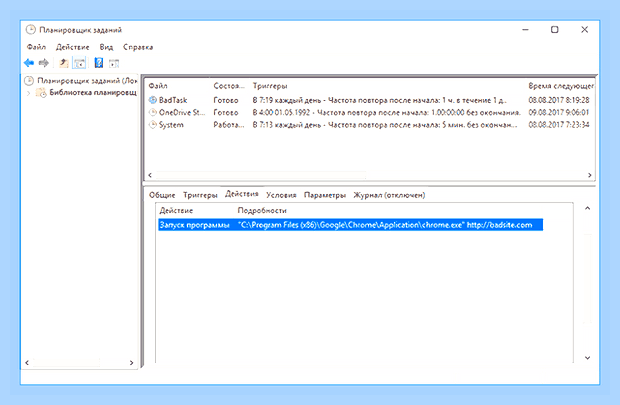Sort by the Время следующего column header
The width and height of the screenshot is (620, 405).
[x=561, y=86]
